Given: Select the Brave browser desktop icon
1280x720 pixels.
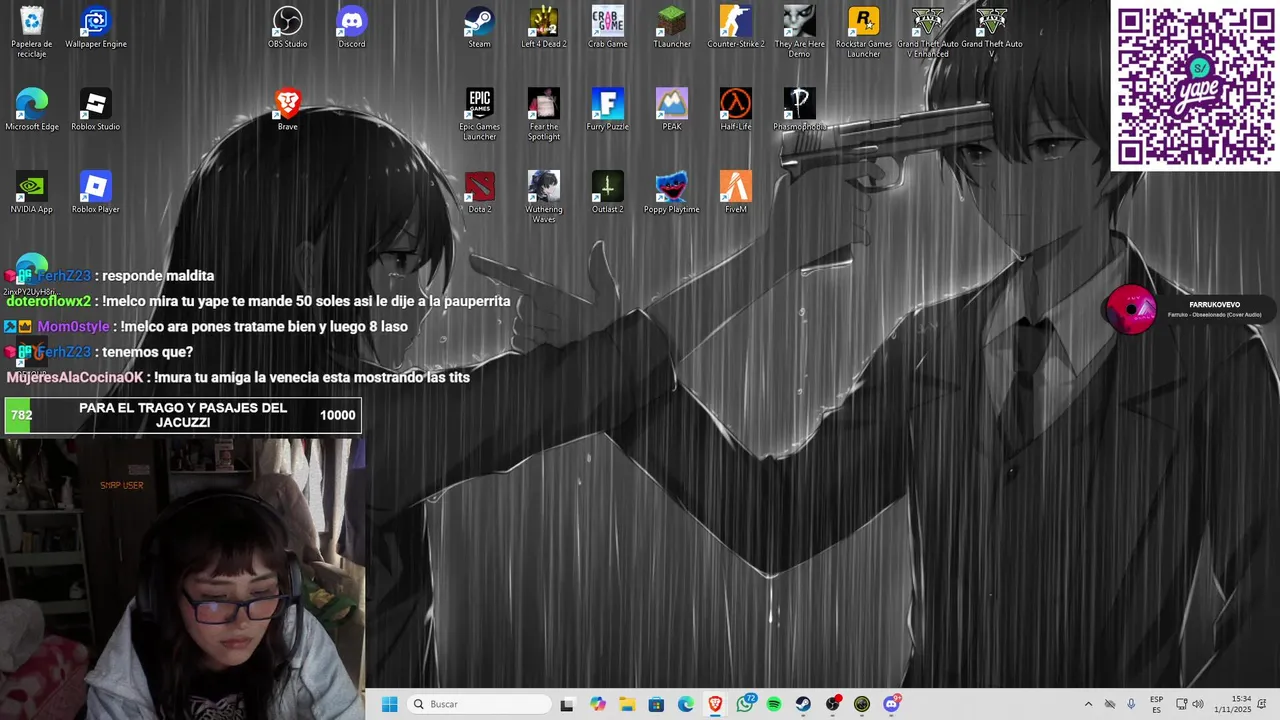Looking at the screenshot, I should click(288, 110).
